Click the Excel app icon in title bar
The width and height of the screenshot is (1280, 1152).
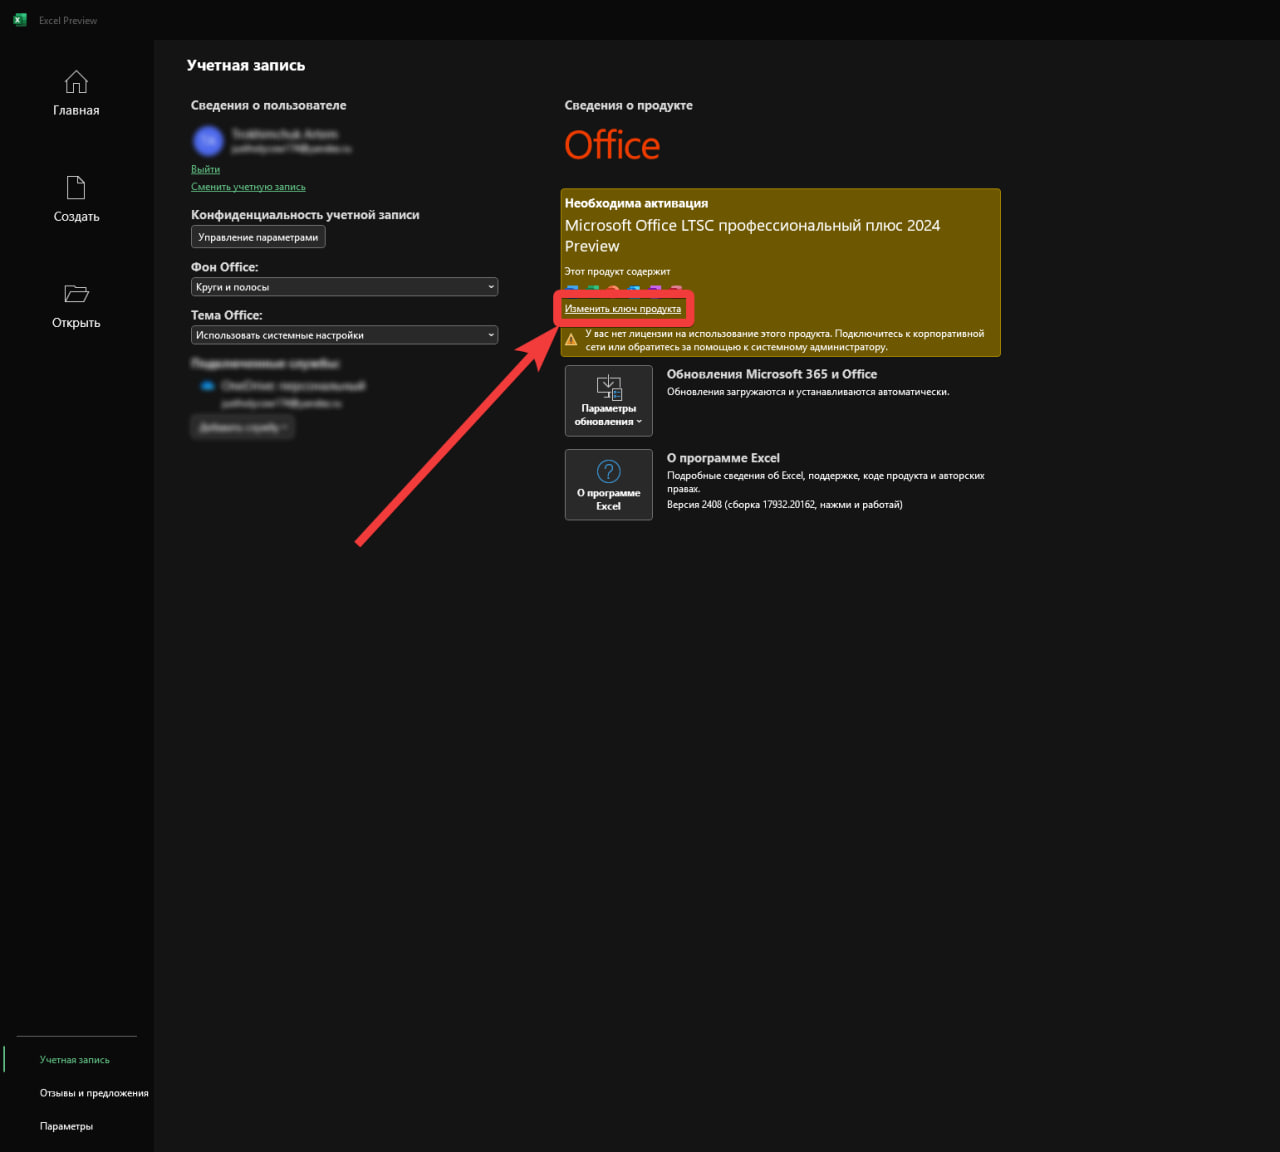tap(20, 20)
